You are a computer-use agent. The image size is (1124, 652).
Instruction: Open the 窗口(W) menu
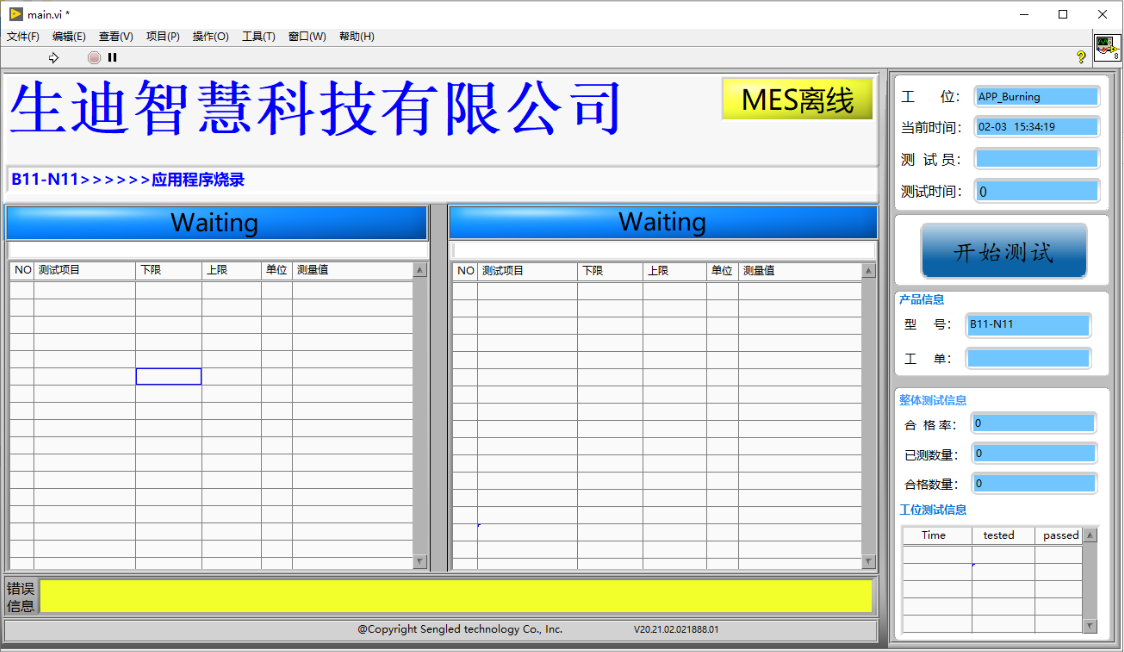point(307,37)
